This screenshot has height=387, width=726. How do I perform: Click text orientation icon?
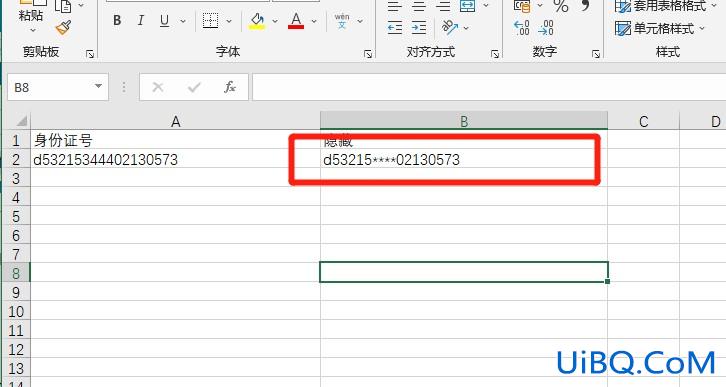pos(450,28)
